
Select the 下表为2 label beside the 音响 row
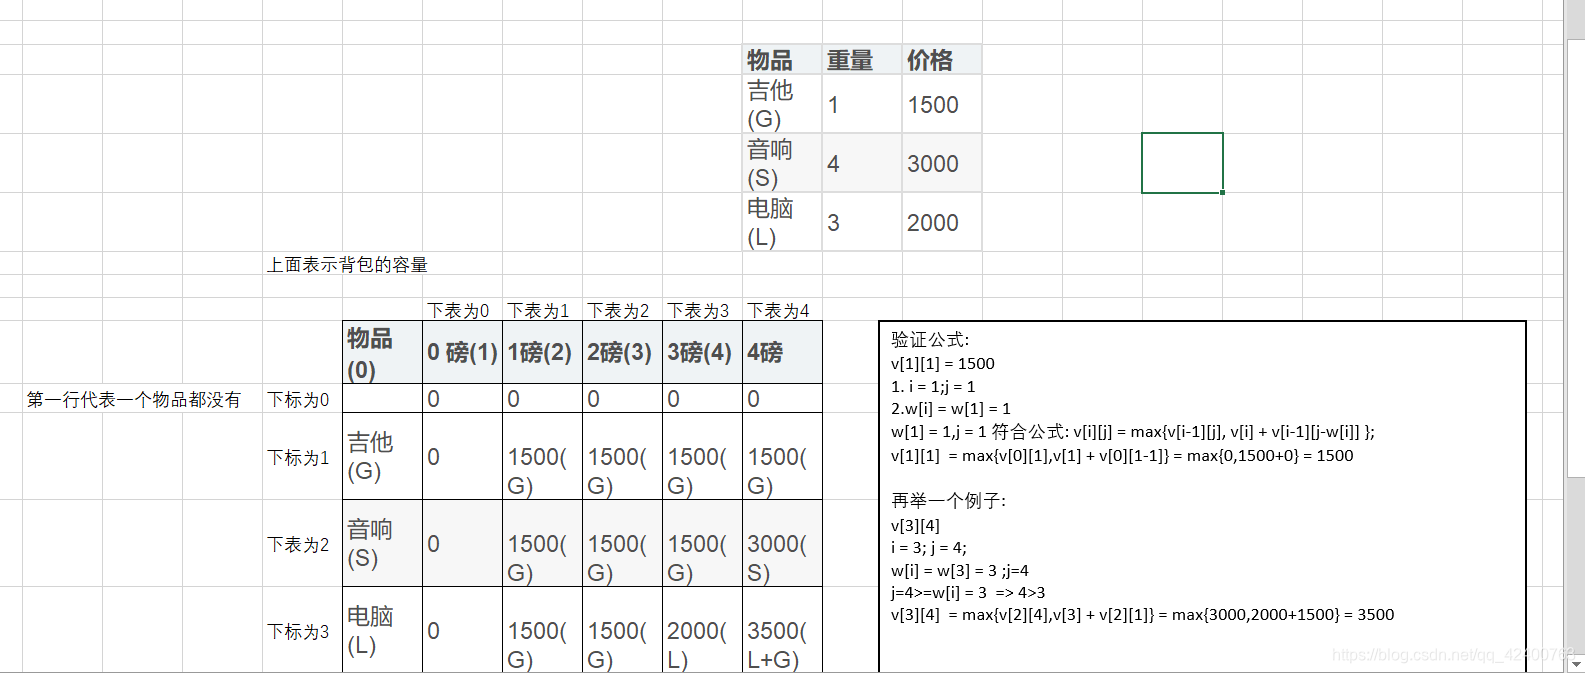pos(298,545)
